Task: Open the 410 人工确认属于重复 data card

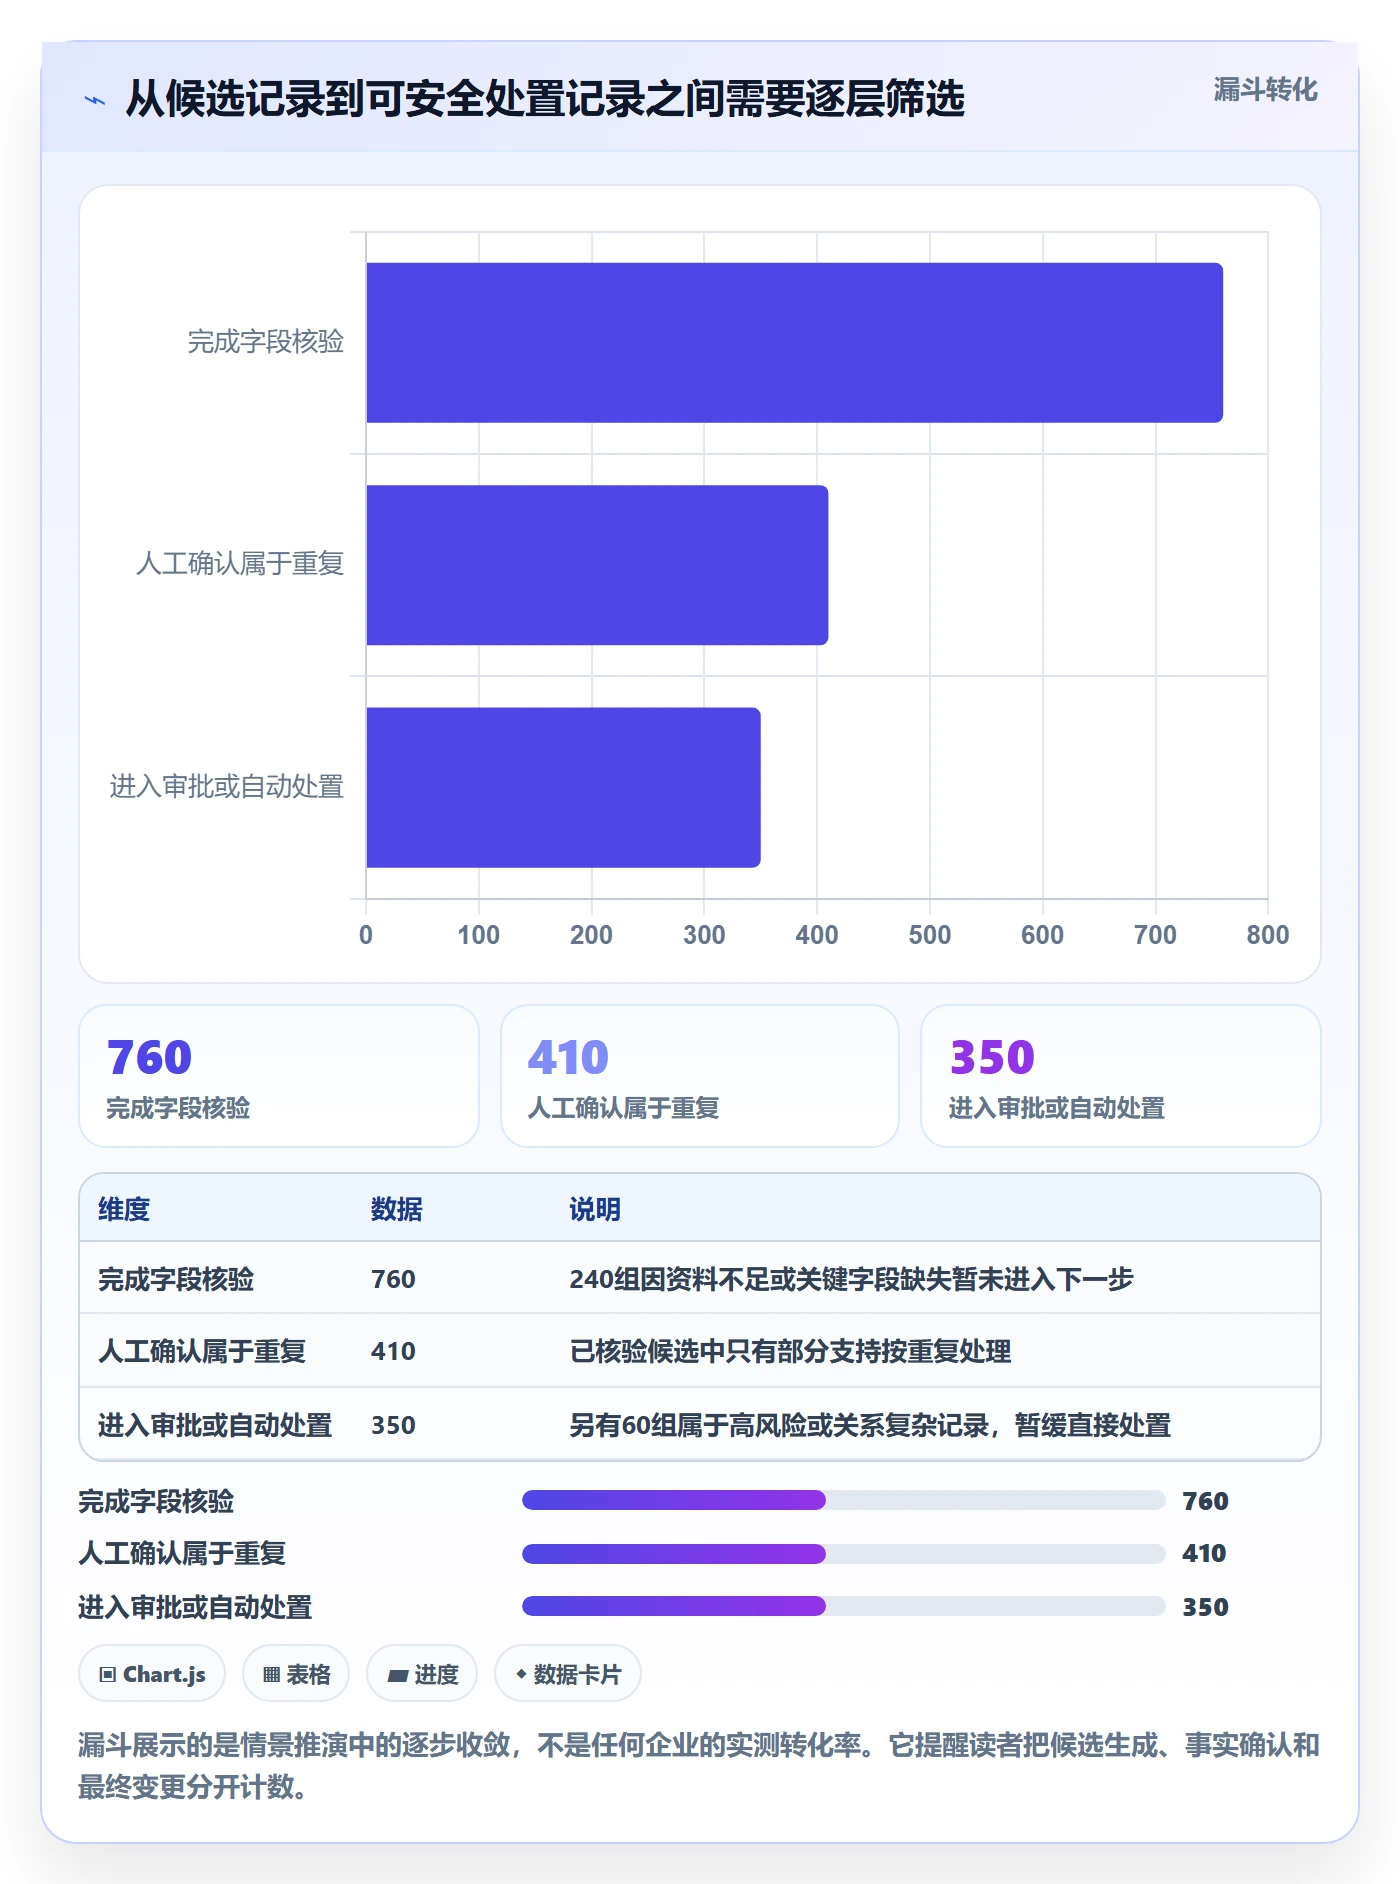Action: tap(700, 1076)
